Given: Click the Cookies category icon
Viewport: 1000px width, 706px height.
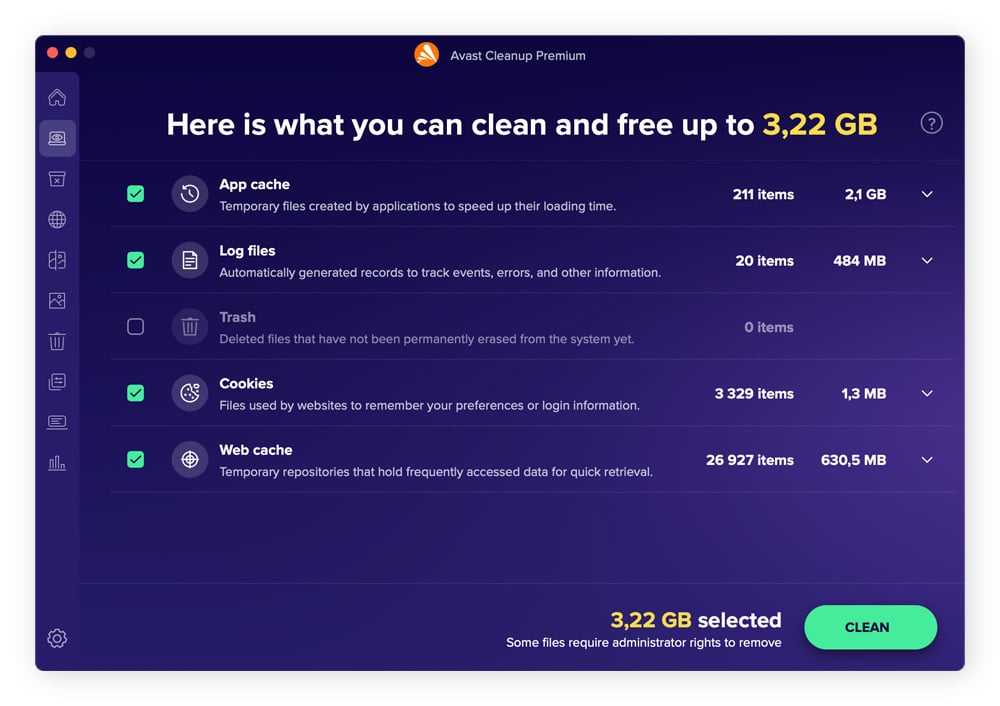Looking at the screenshot, I should point(190,393).
